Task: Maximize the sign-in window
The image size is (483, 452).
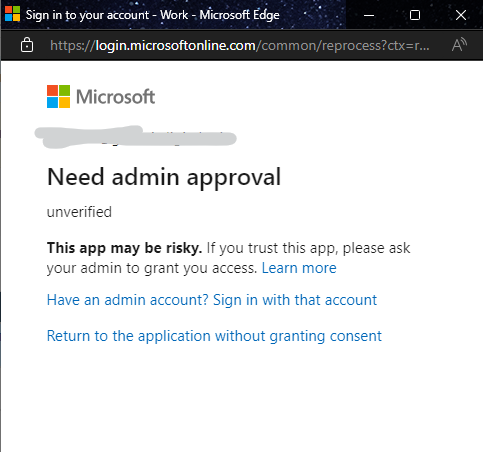Action: point(415,15)
